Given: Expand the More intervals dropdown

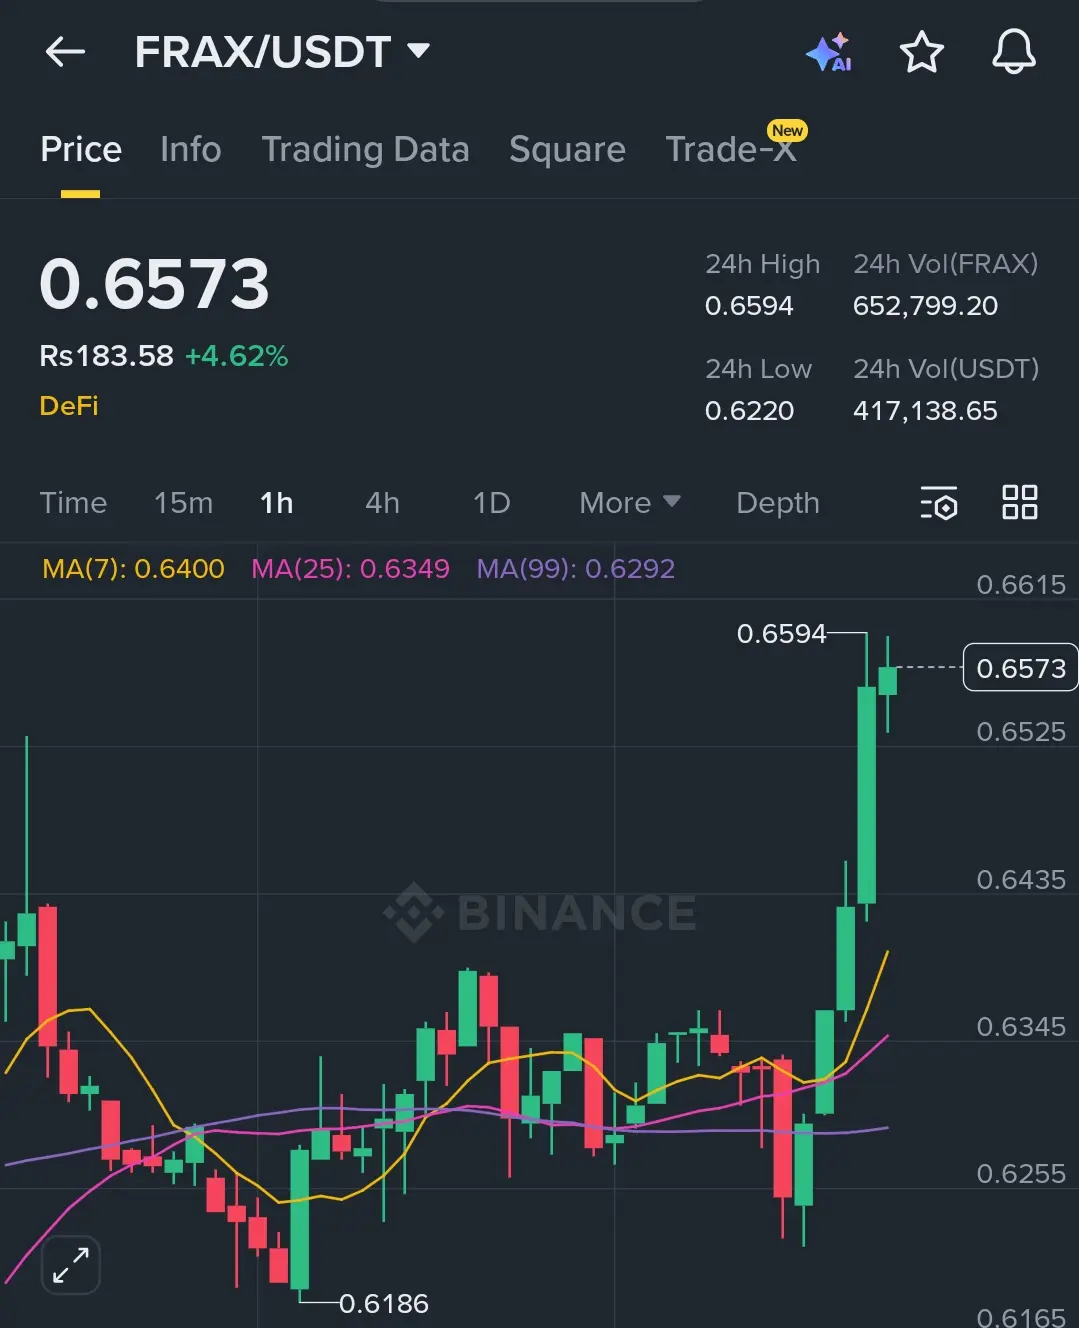Looking at the screenshot, I should [x=630, y=503].
